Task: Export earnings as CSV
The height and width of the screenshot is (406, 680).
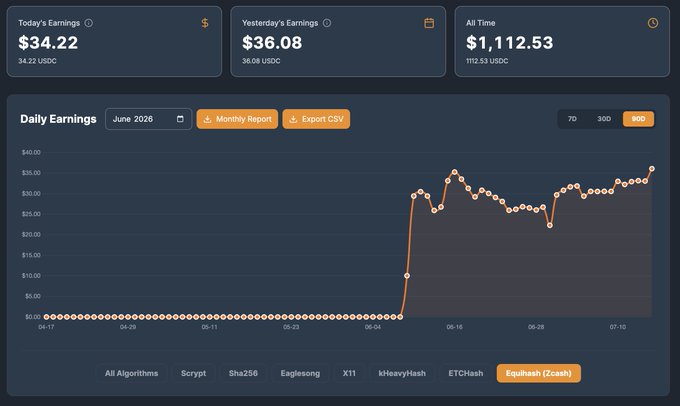Action: coord(316,119)
